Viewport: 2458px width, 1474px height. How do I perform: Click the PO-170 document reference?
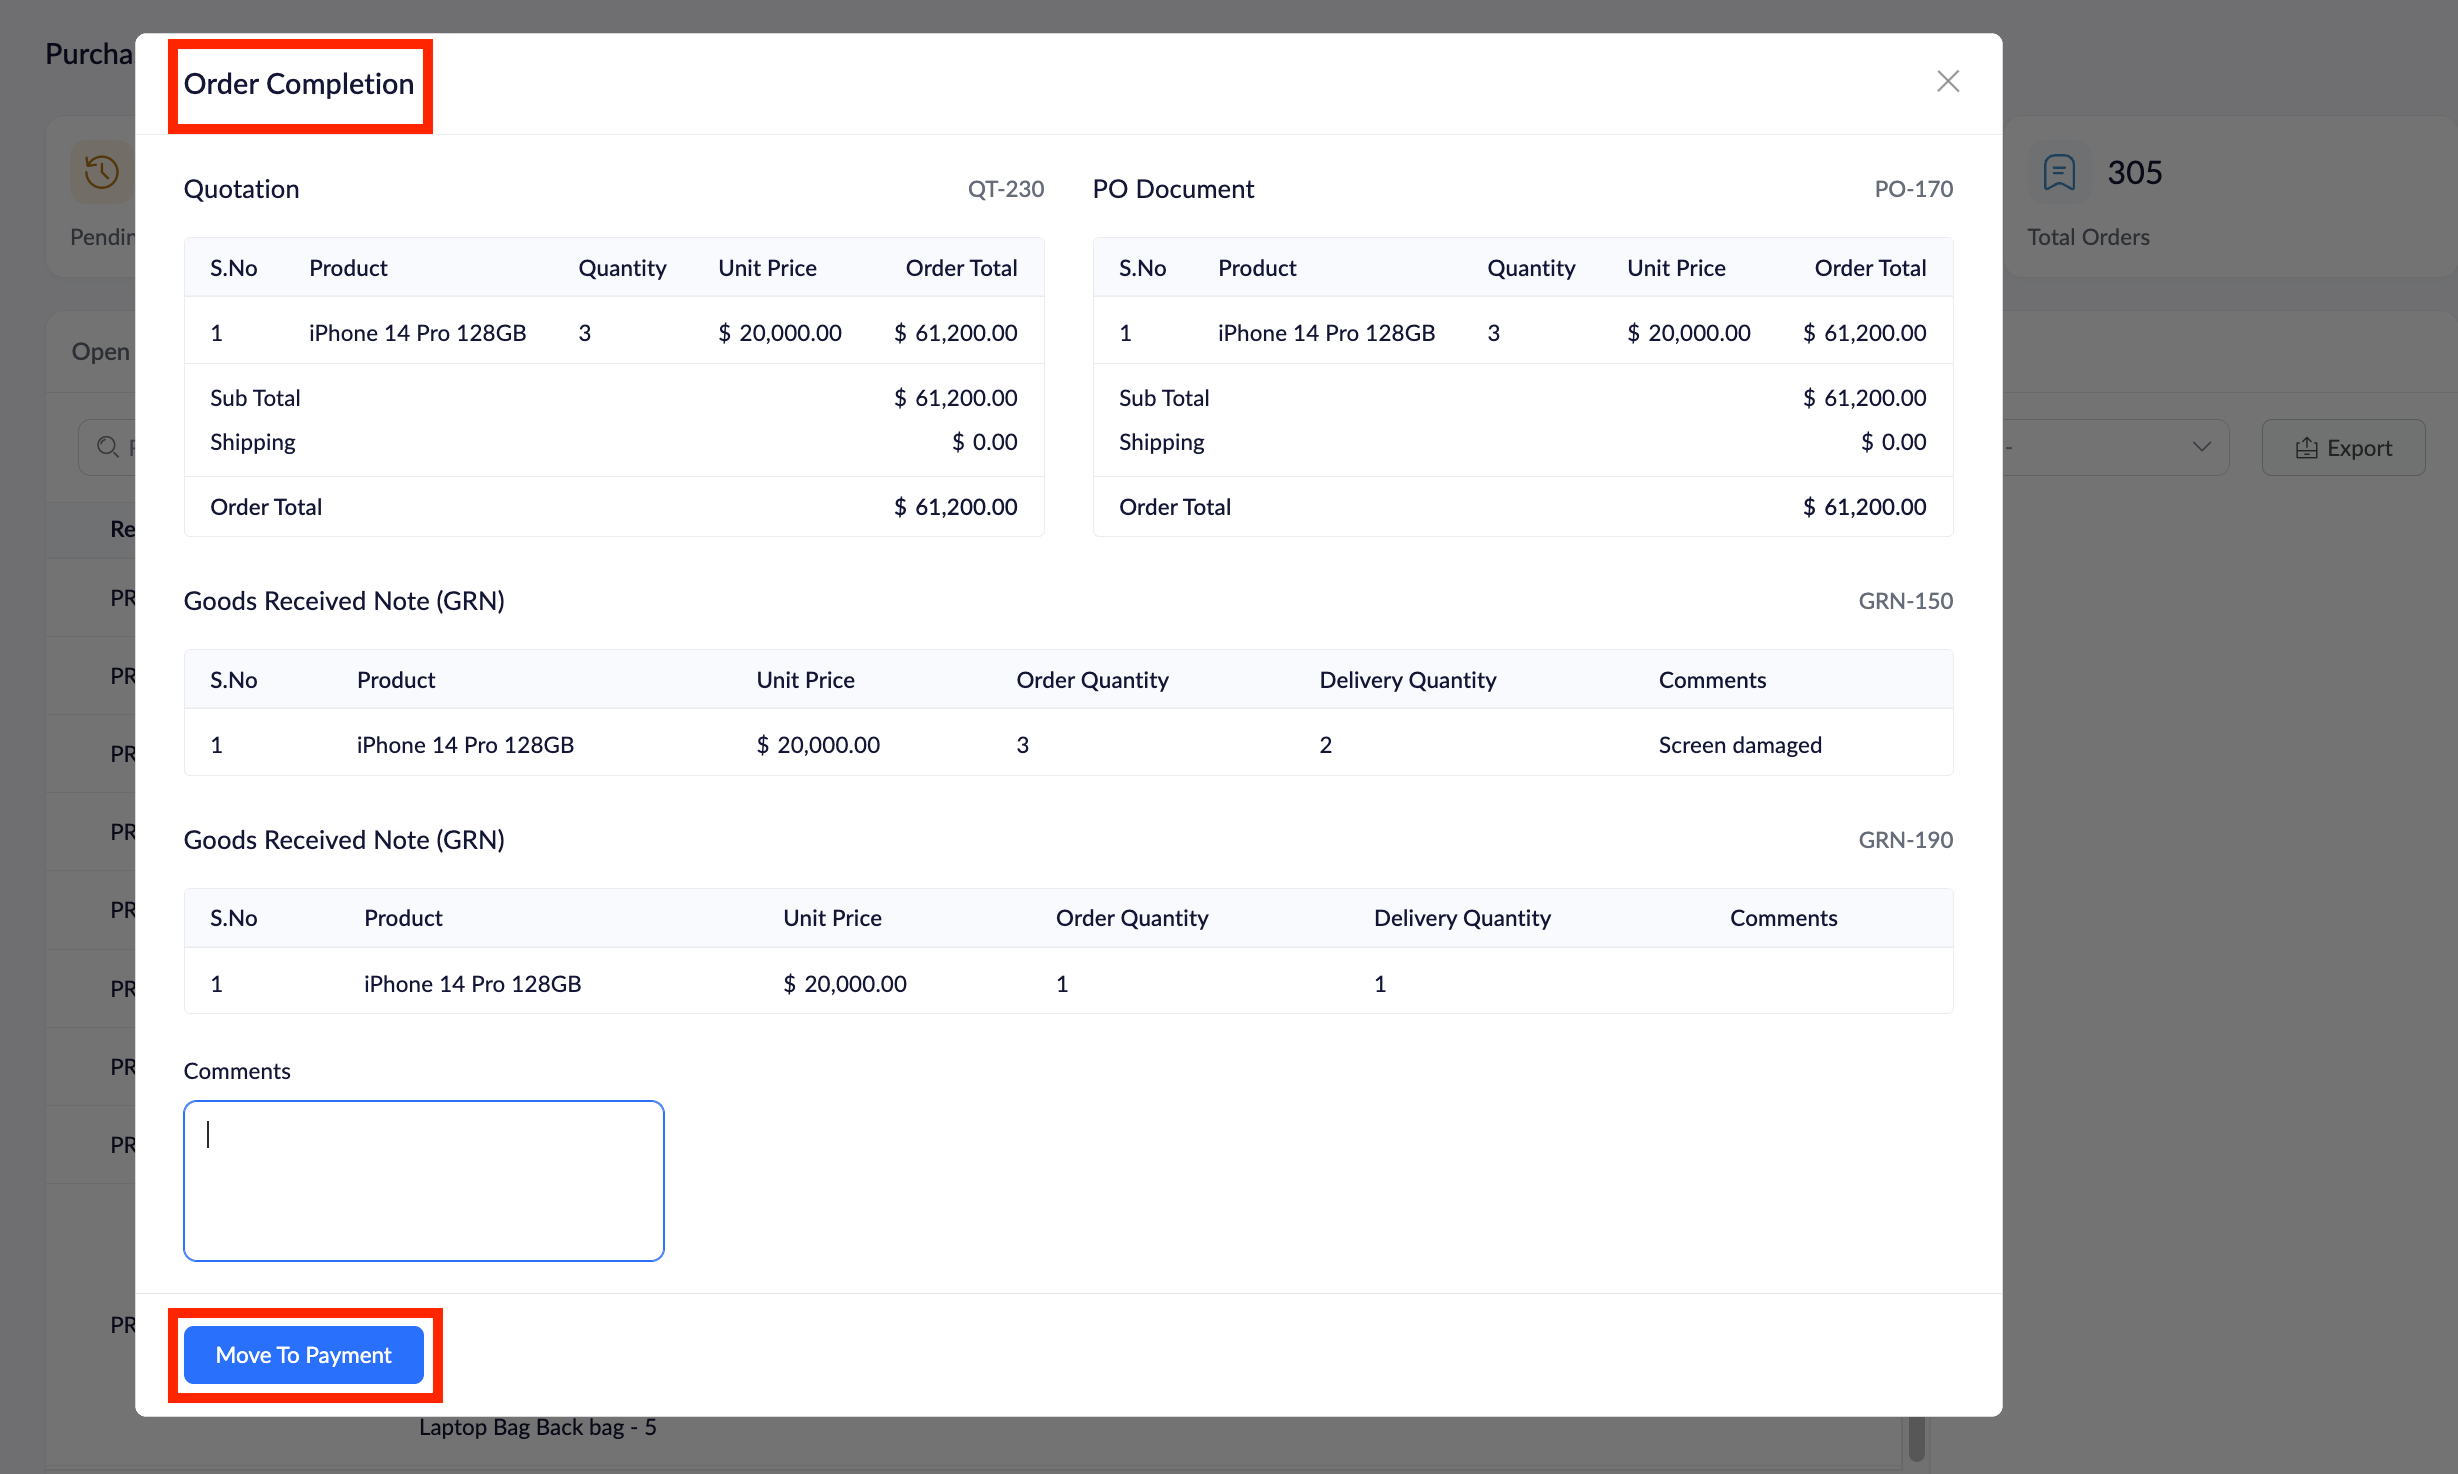tap(1912, 189)
